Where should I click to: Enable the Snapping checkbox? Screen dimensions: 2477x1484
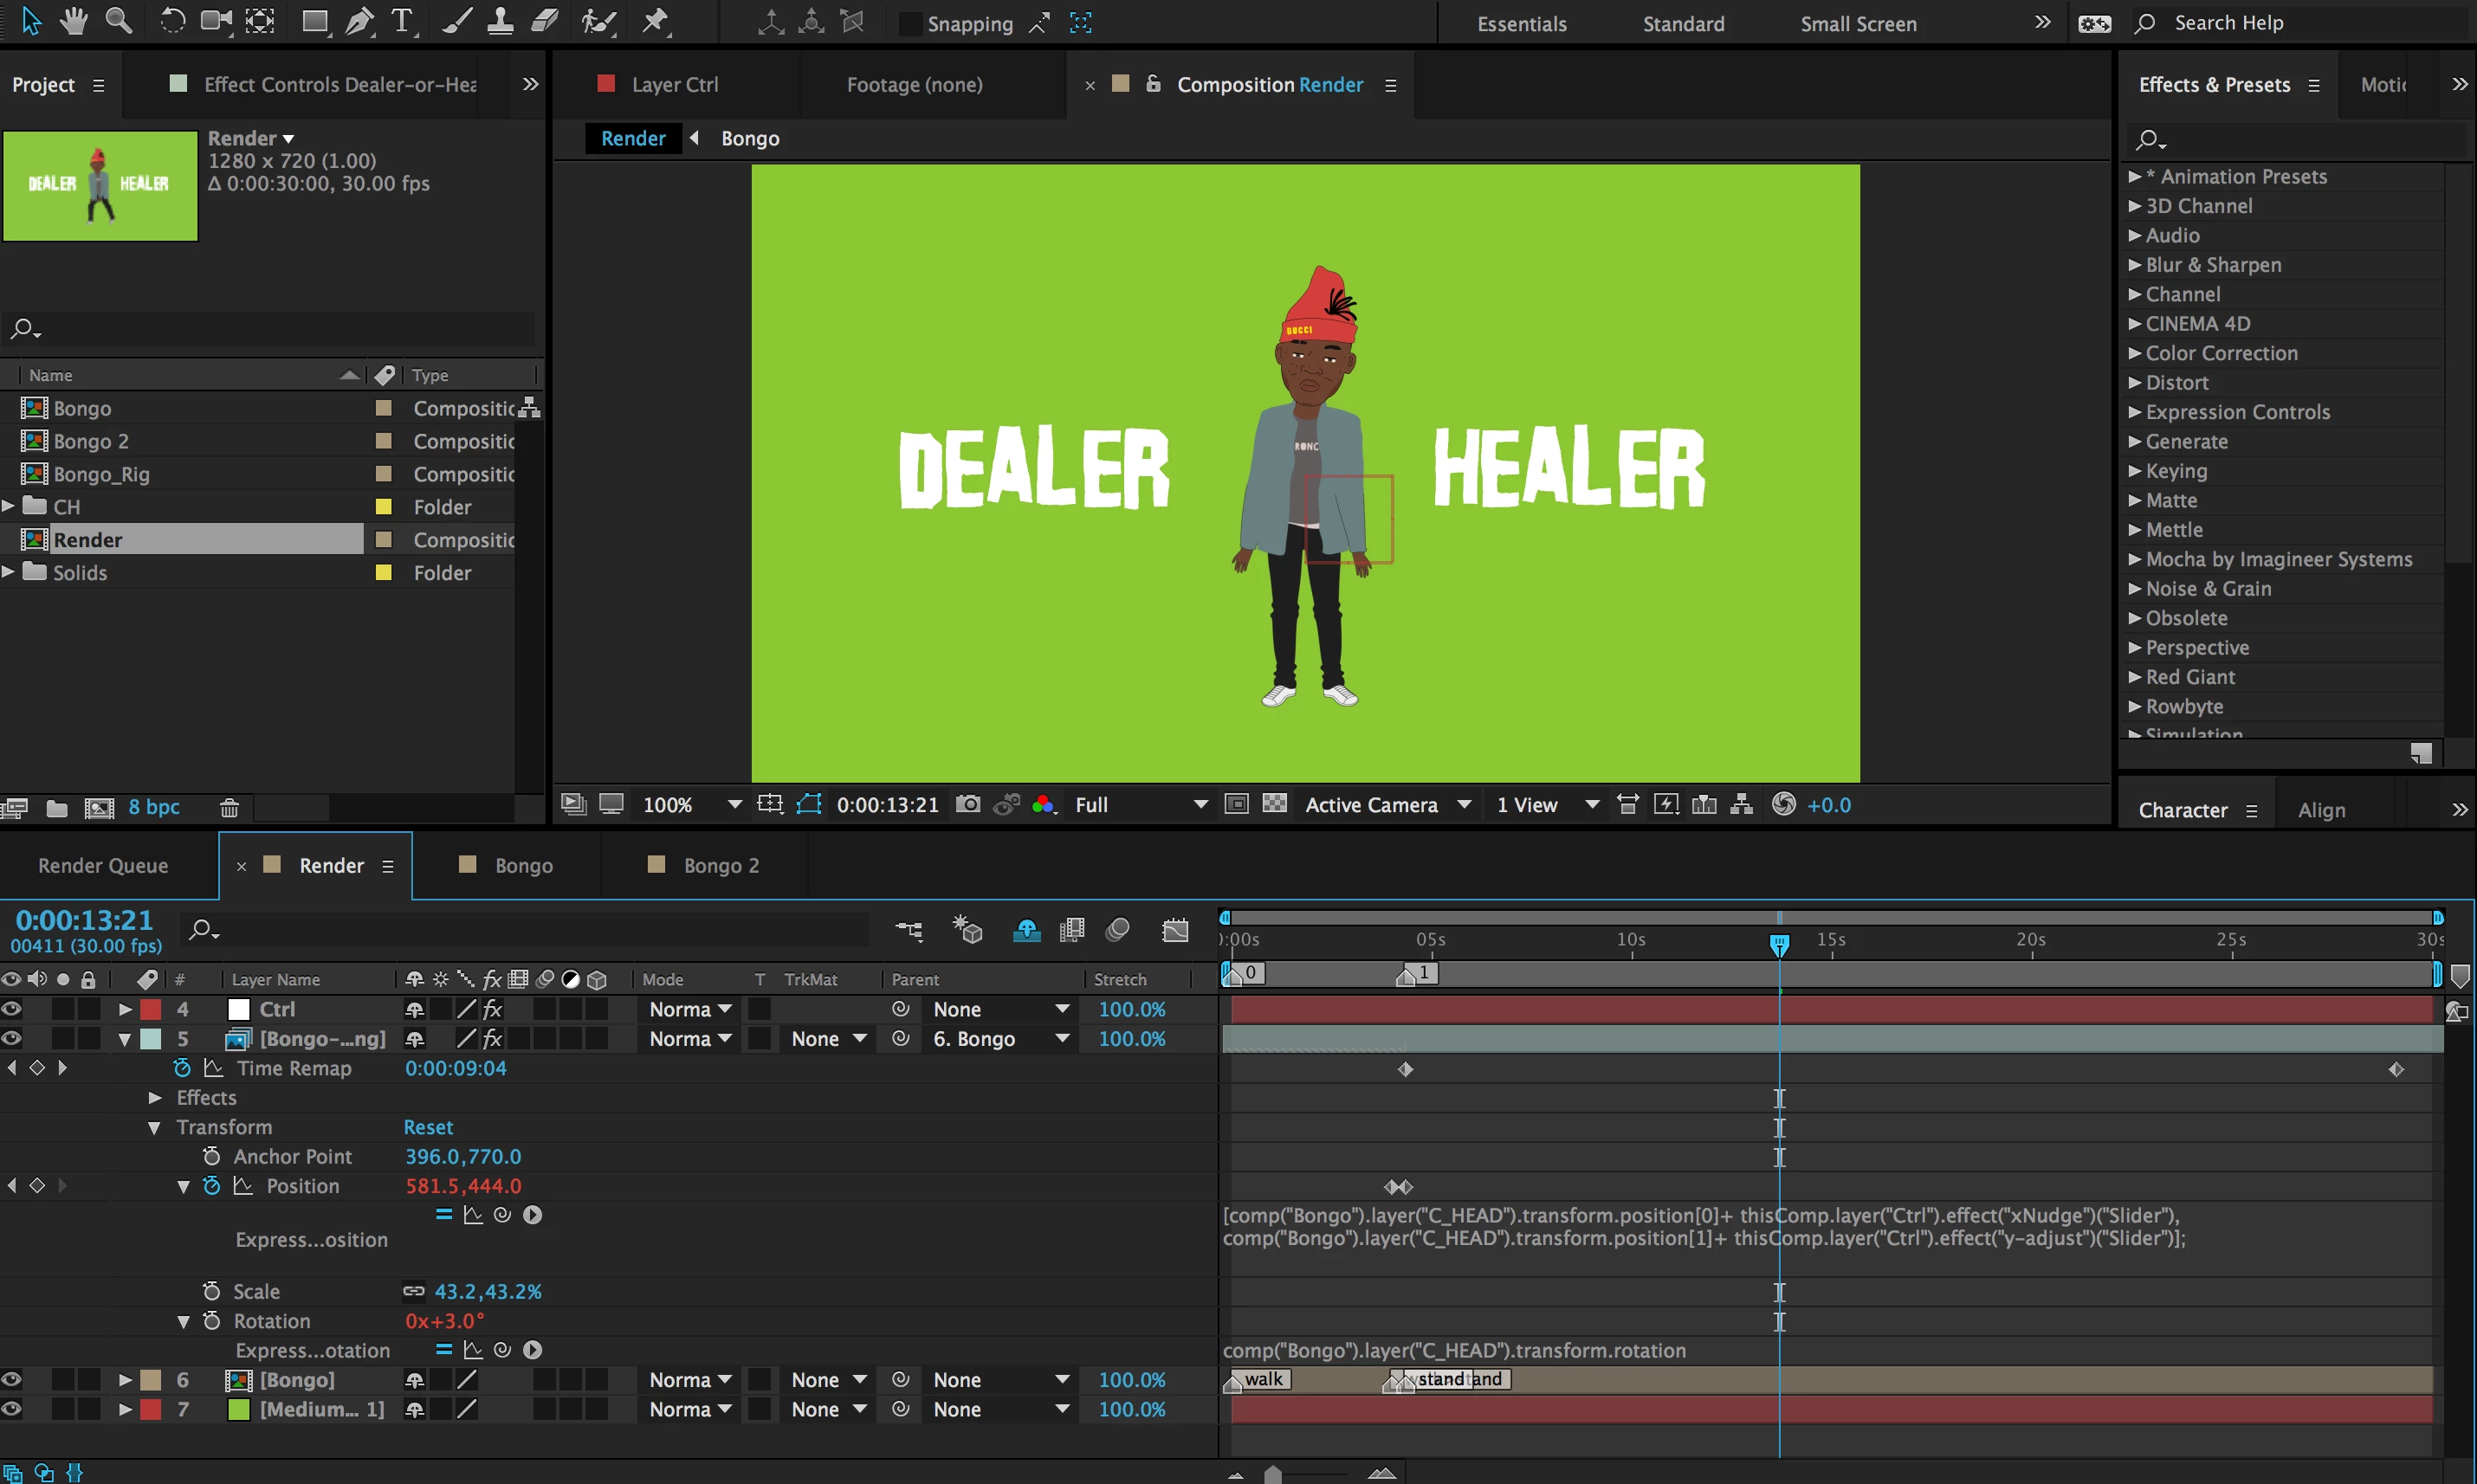910,24
